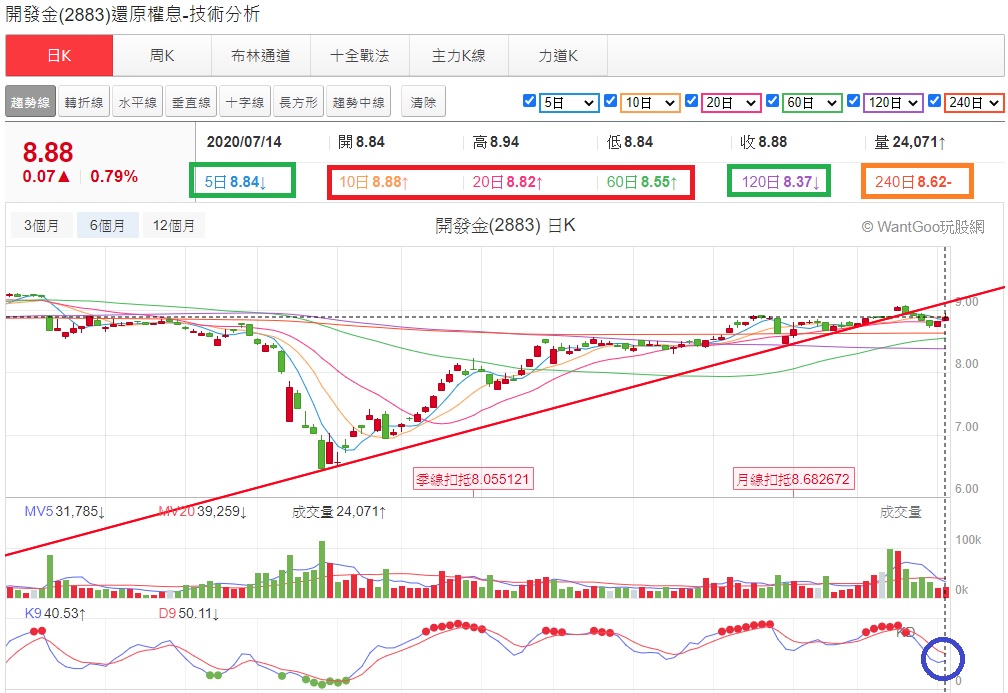Expand the 240日 period dropdown
This screenshot has width=1008, height=693.
pyautogui.click(x=974, y=103)
